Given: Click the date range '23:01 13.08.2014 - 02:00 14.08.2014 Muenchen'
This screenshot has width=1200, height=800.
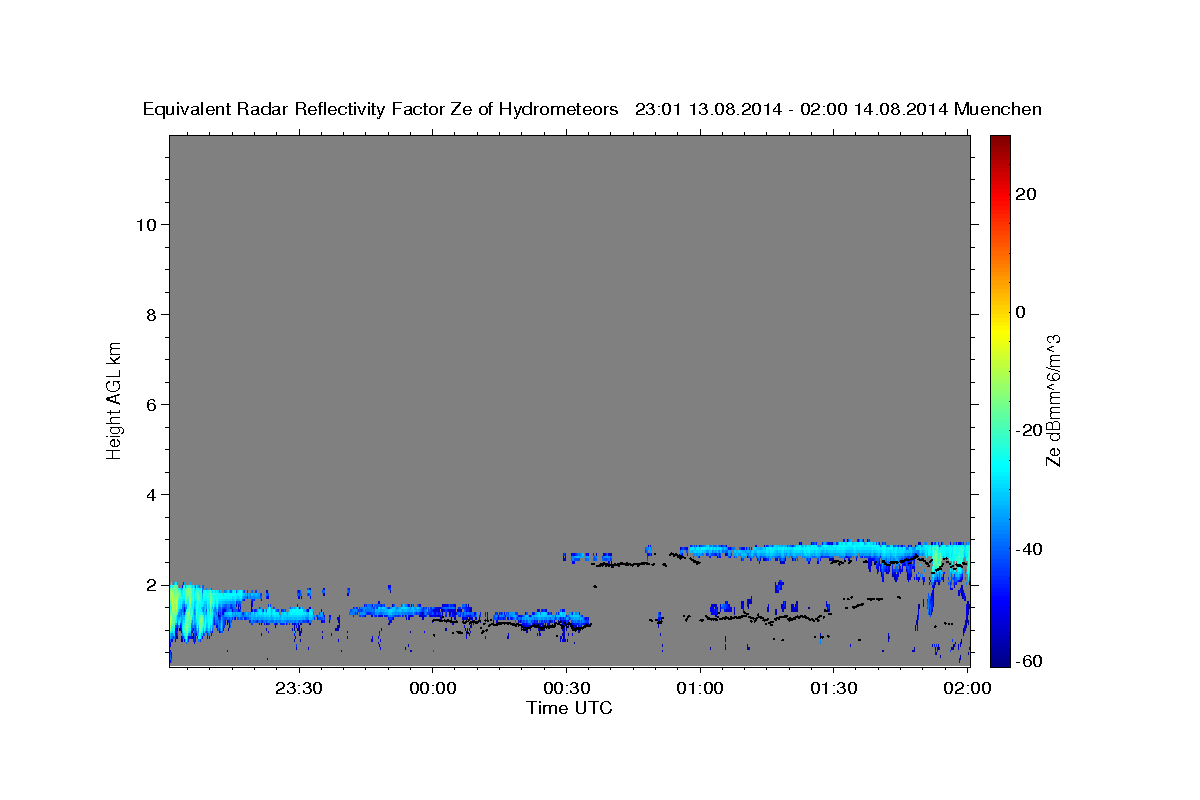Looking at the screenshot, I should (838, 110).
